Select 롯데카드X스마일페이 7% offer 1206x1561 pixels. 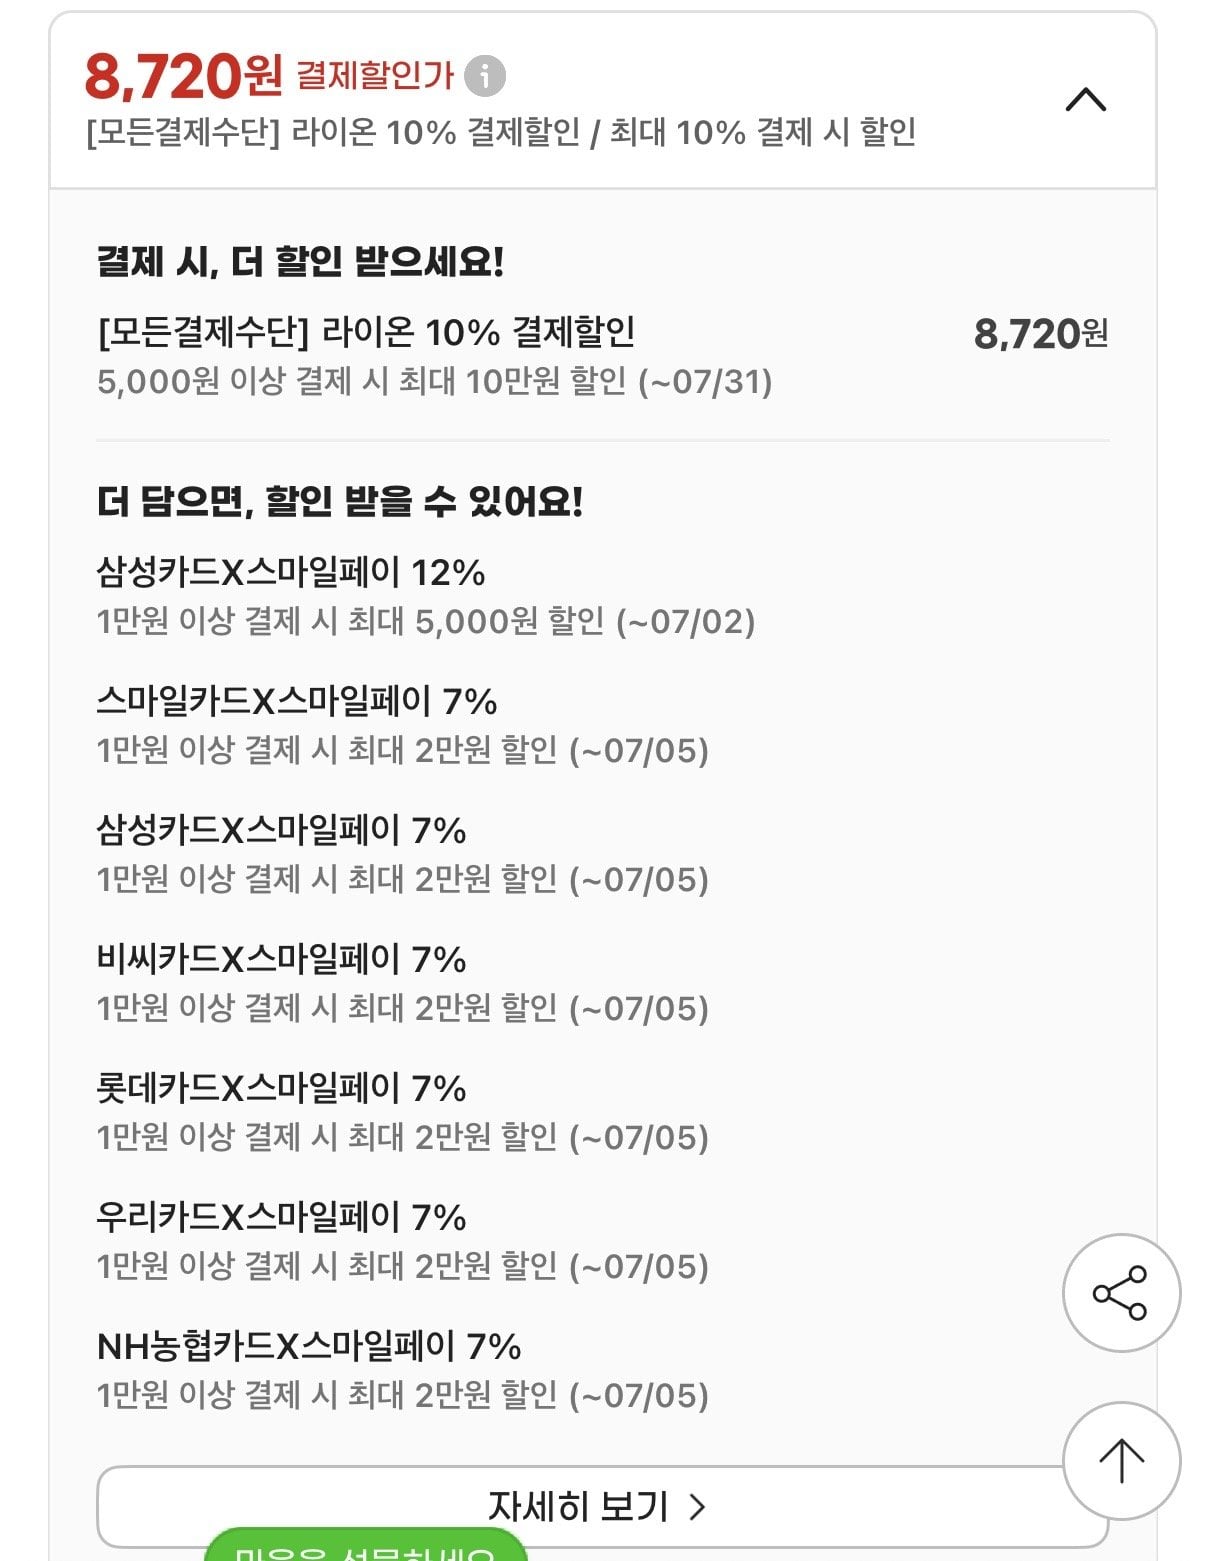tap(402, 1113)
